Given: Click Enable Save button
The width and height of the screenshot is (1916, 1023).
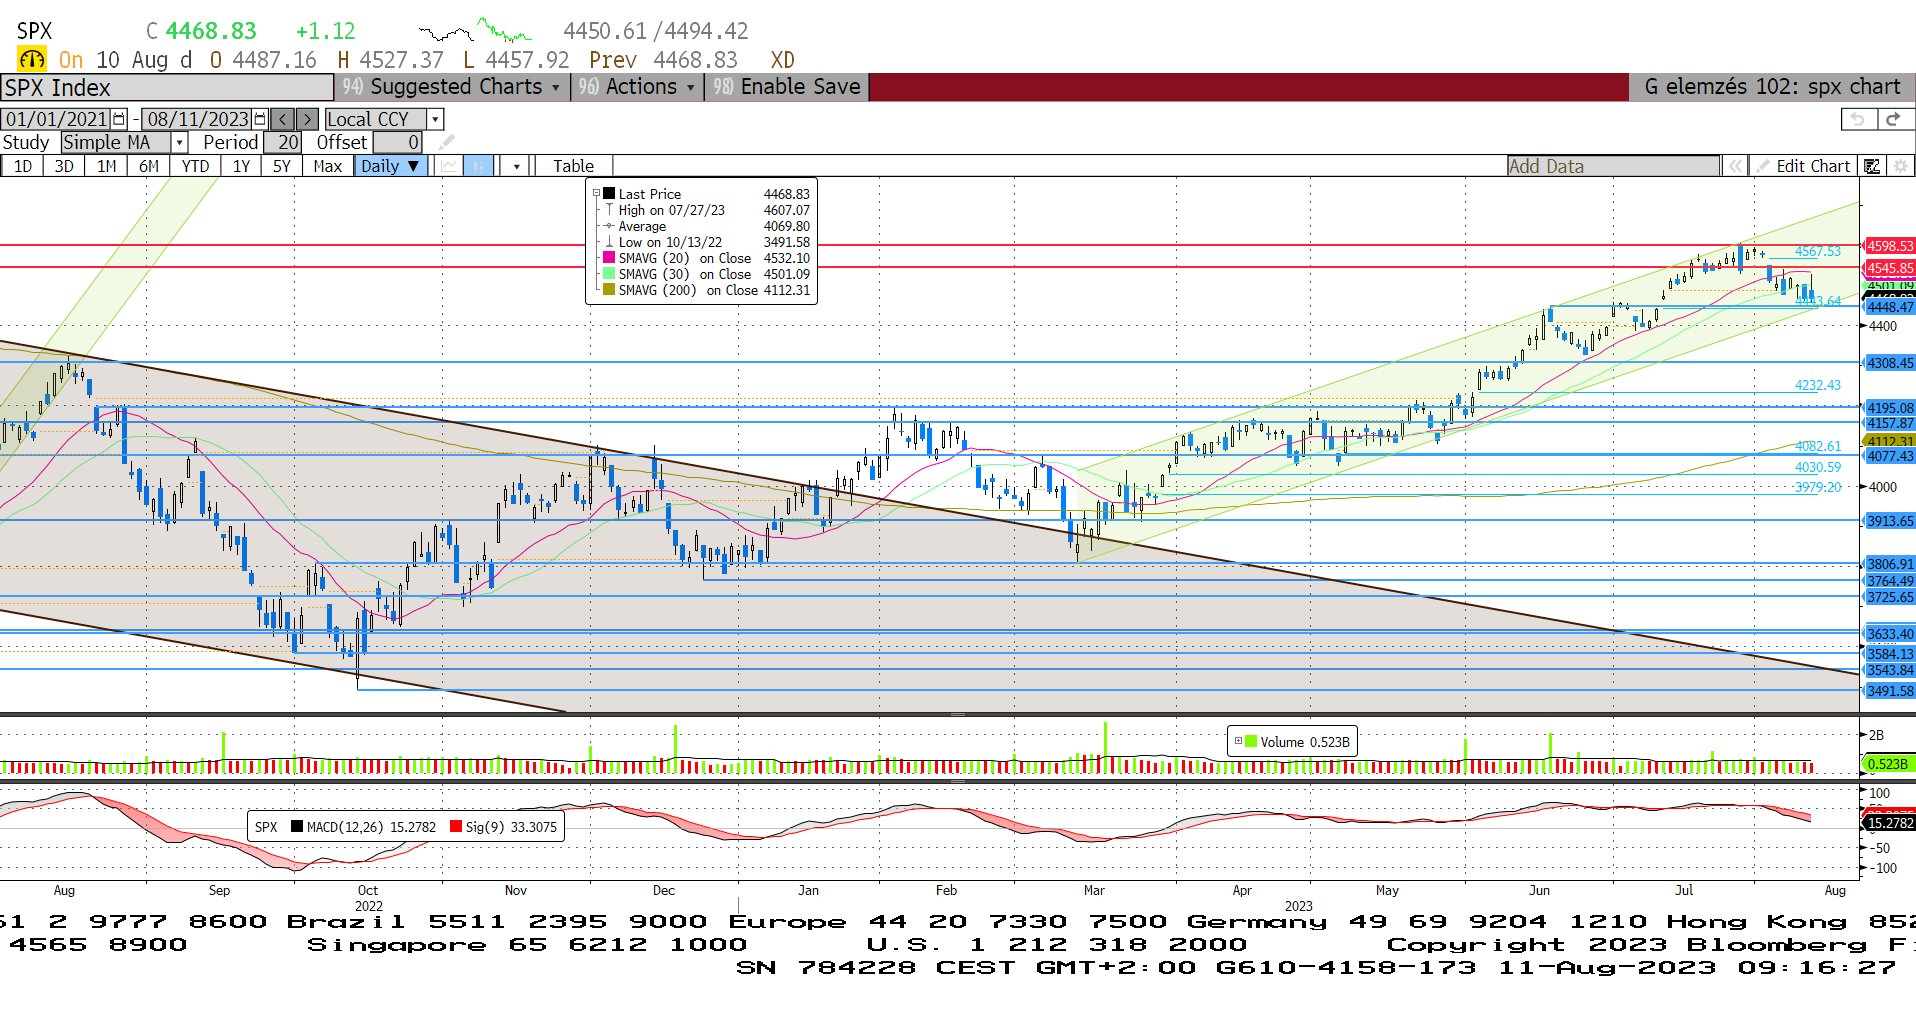Looking at the screenshot, I should [787, 87].
